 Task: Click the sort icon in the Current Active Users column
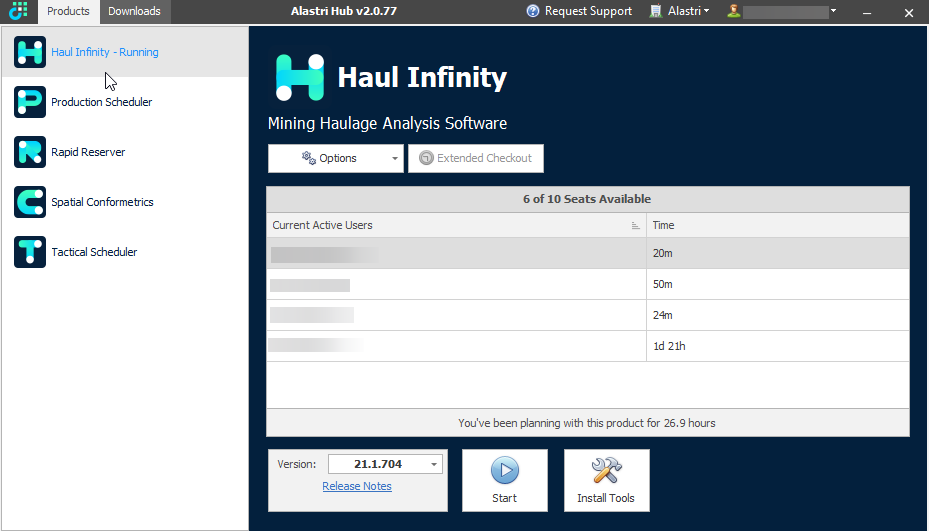[x=635, y=226]
